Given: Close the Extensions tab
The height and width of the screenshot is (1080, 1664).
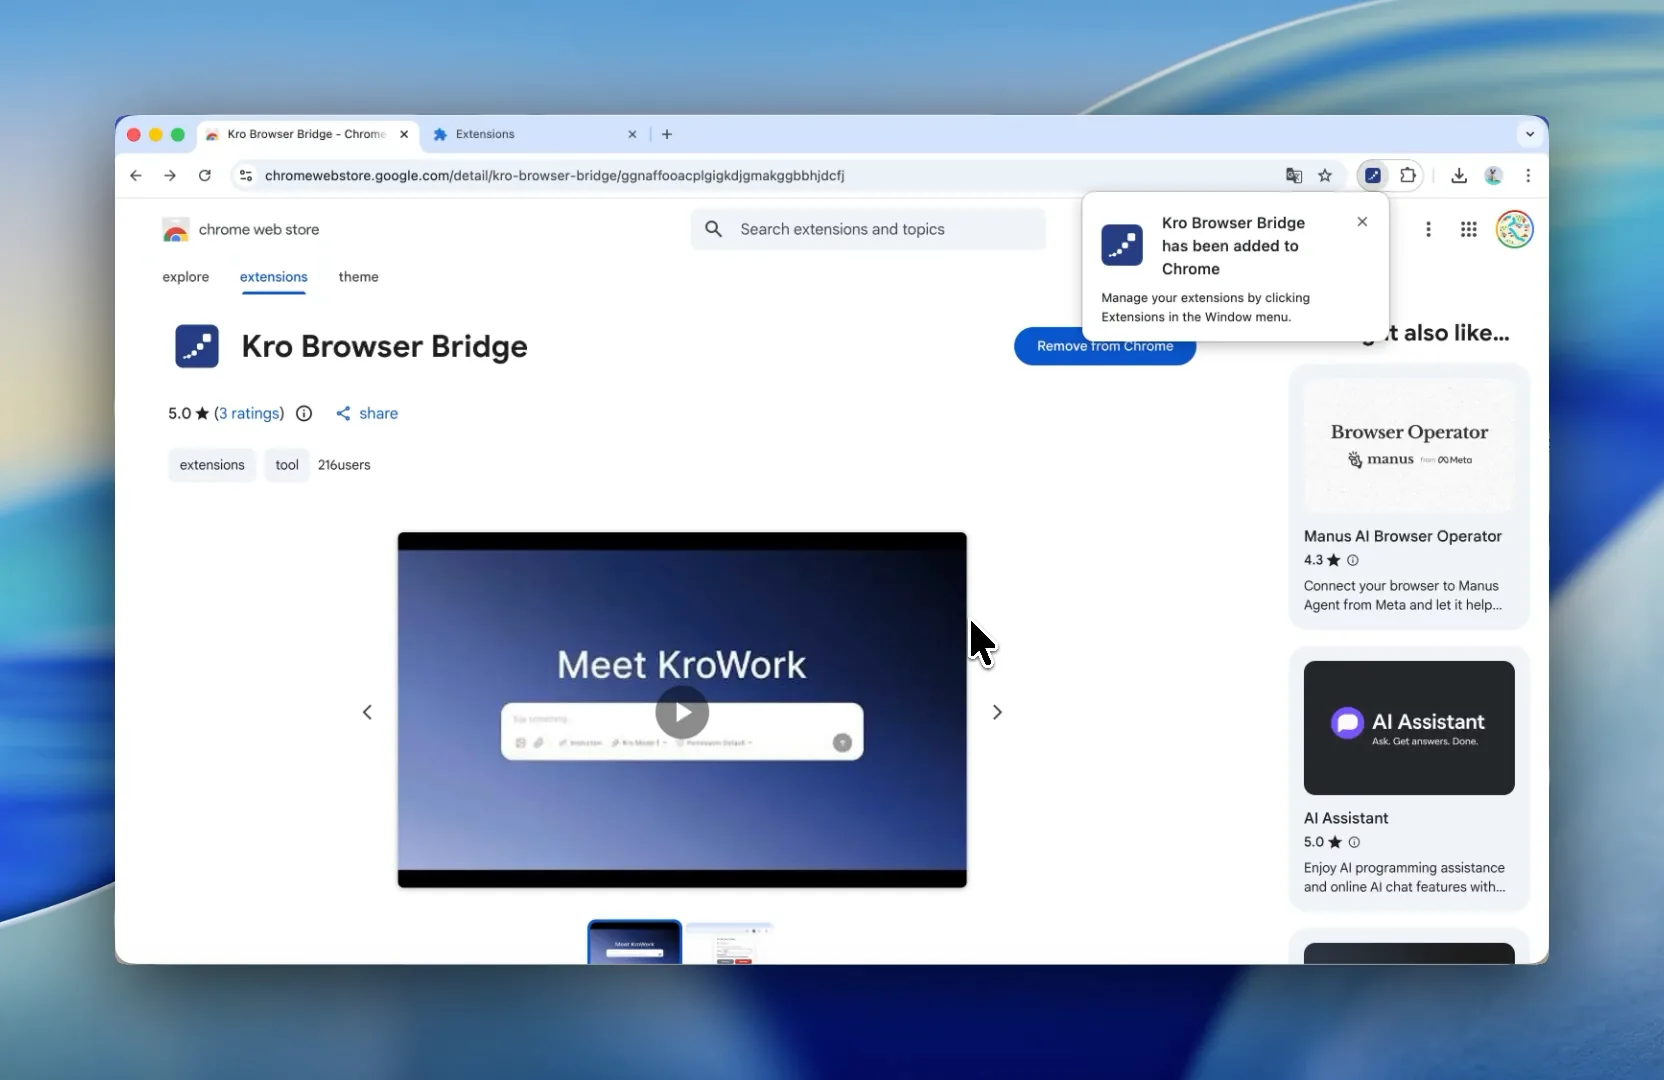Looking at the screenshot, I should click(632, 134).
